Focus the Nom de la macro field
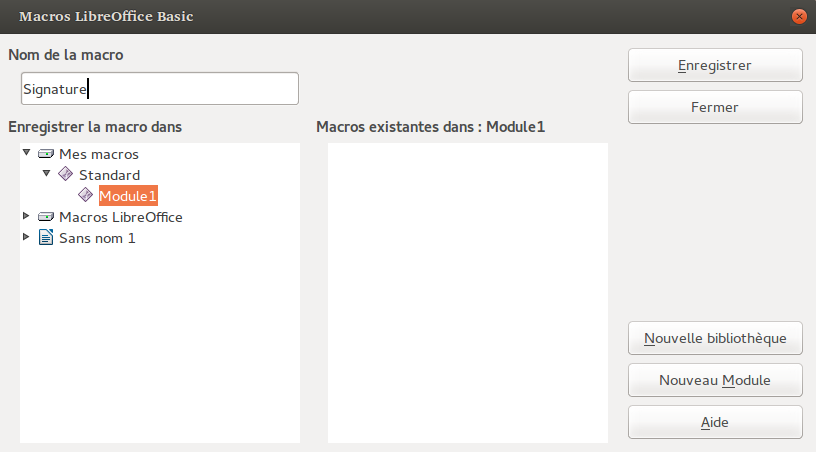The image size is (816, 452). 160,88
